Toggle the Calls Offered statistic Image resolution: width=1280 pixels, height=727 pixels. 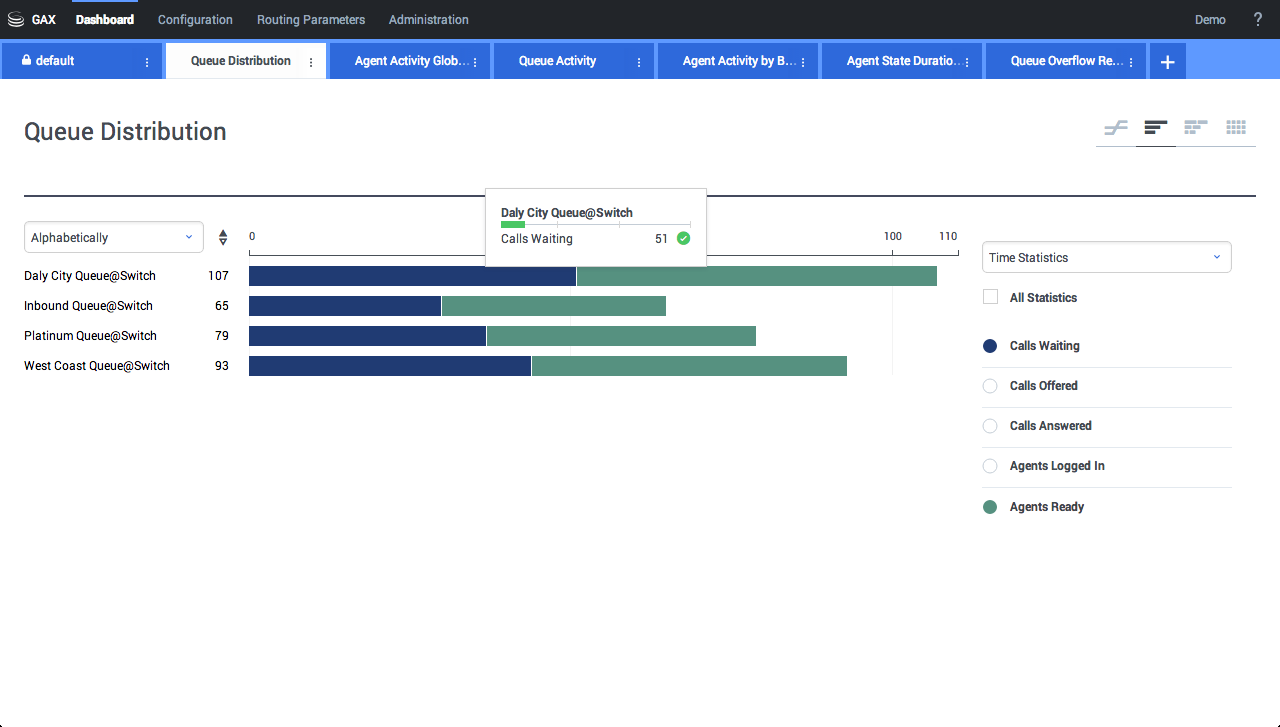[x=990, y=386]
